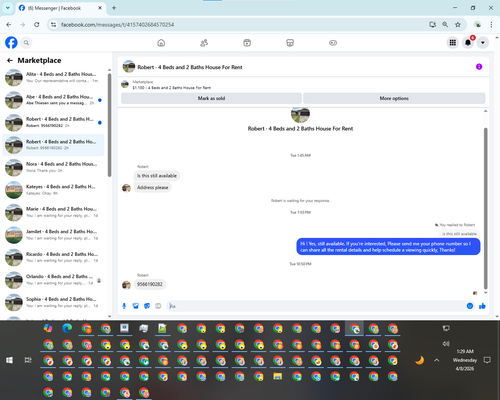Show hidden system tray icons chevron
Screen dimensions: 500x400
point(437,360)
